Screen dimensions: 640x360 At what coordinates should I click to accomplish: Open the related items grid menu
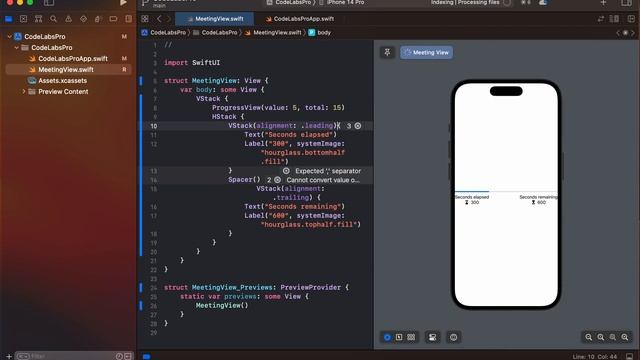click(145, 19)
